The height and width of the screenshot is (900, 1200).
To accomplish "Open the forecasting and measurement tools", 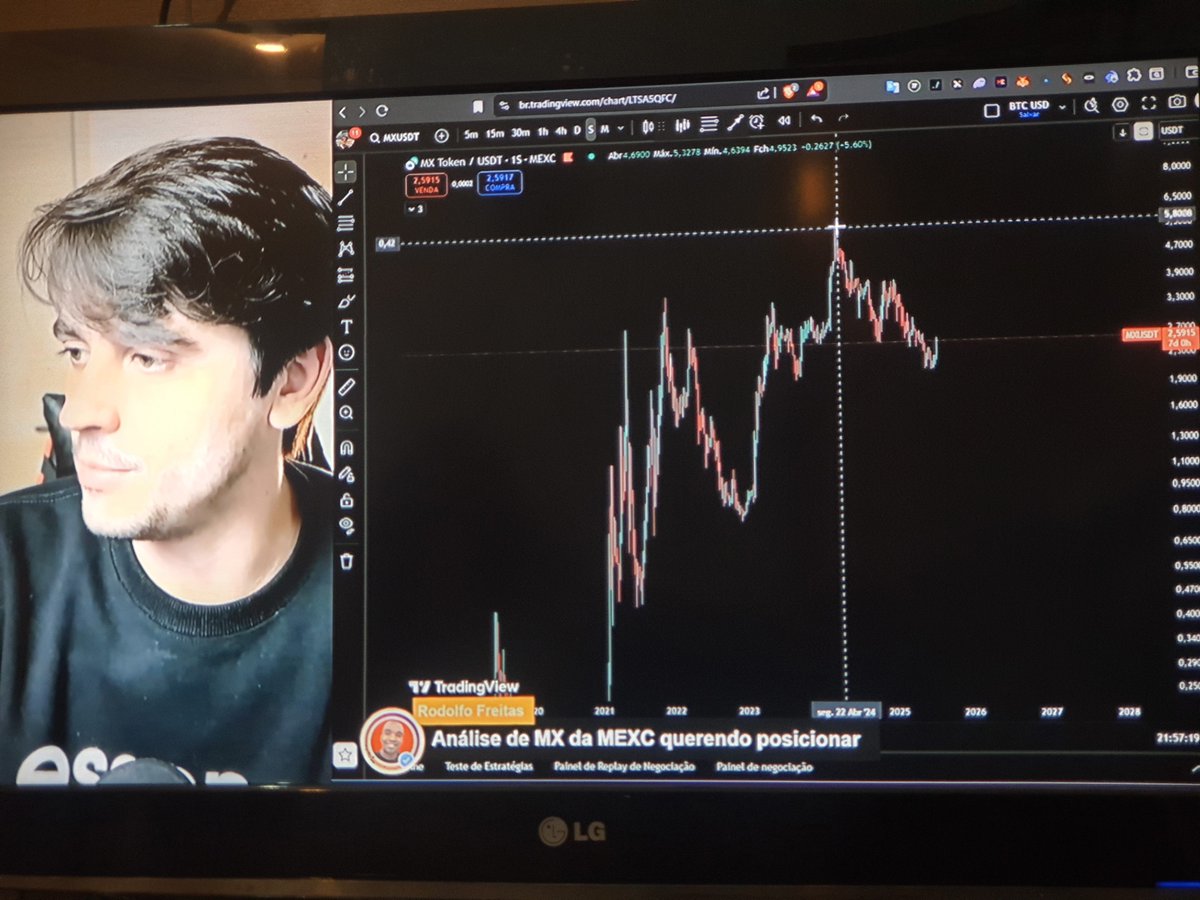I will 346,275.
